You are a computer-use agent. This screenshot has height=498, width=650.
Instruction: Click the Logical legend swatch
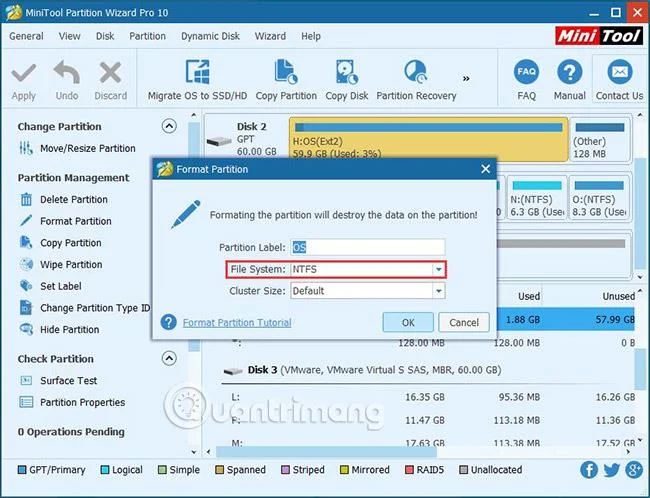(x=105, y=470)
